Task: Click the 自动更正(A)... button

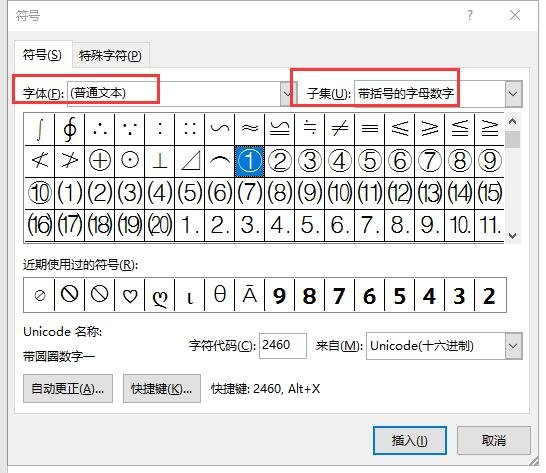Action: pyautogui.click(x=68, y=389)
